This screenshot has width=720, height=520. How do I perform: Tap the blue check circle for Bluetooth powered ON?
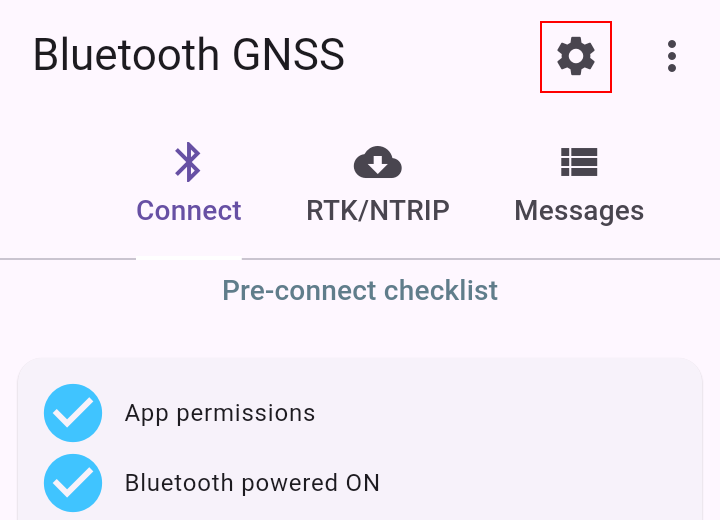point(73,483)
